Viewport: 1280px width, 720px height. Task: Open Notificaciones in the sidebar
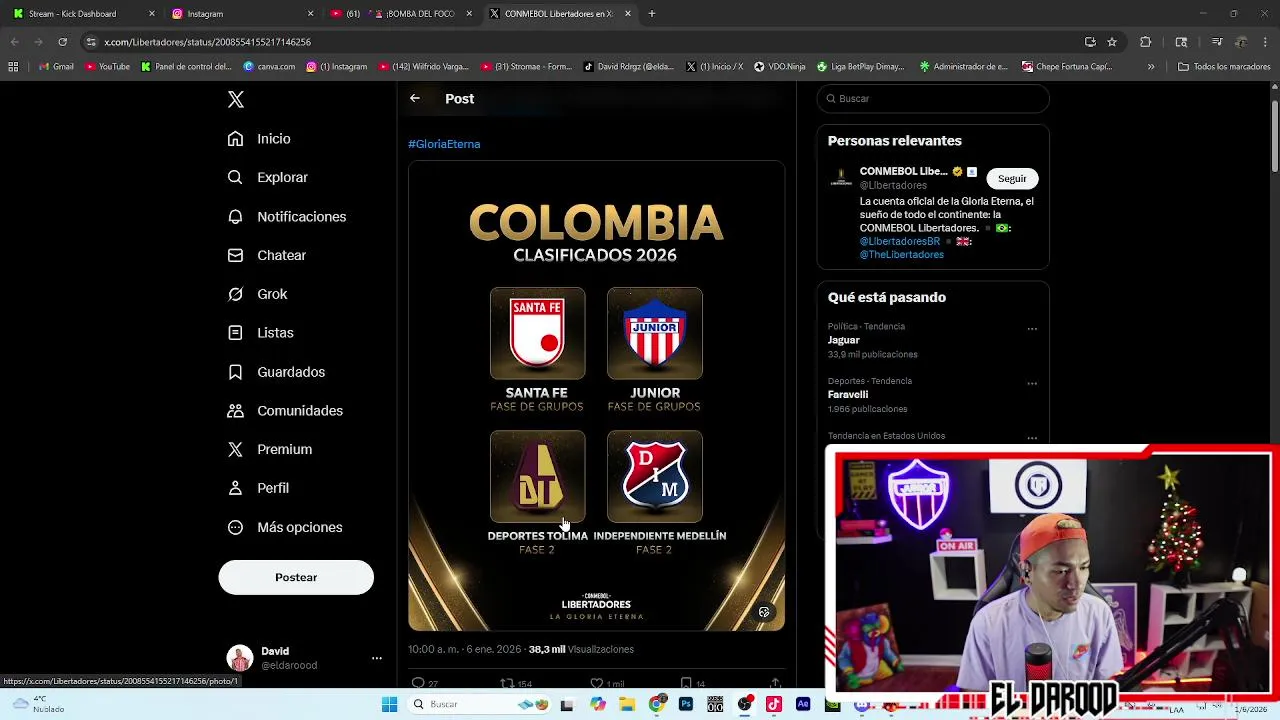coord(286,216)
